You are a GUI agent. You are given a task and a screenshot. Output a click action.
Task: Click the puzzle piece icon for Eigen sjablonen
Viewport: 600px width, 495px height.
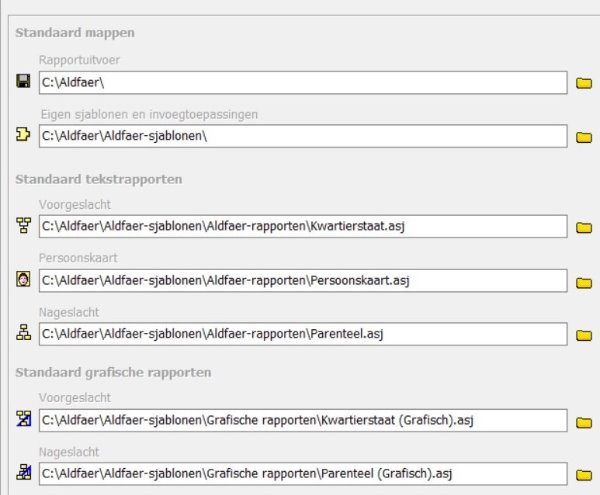coord(23,135)
